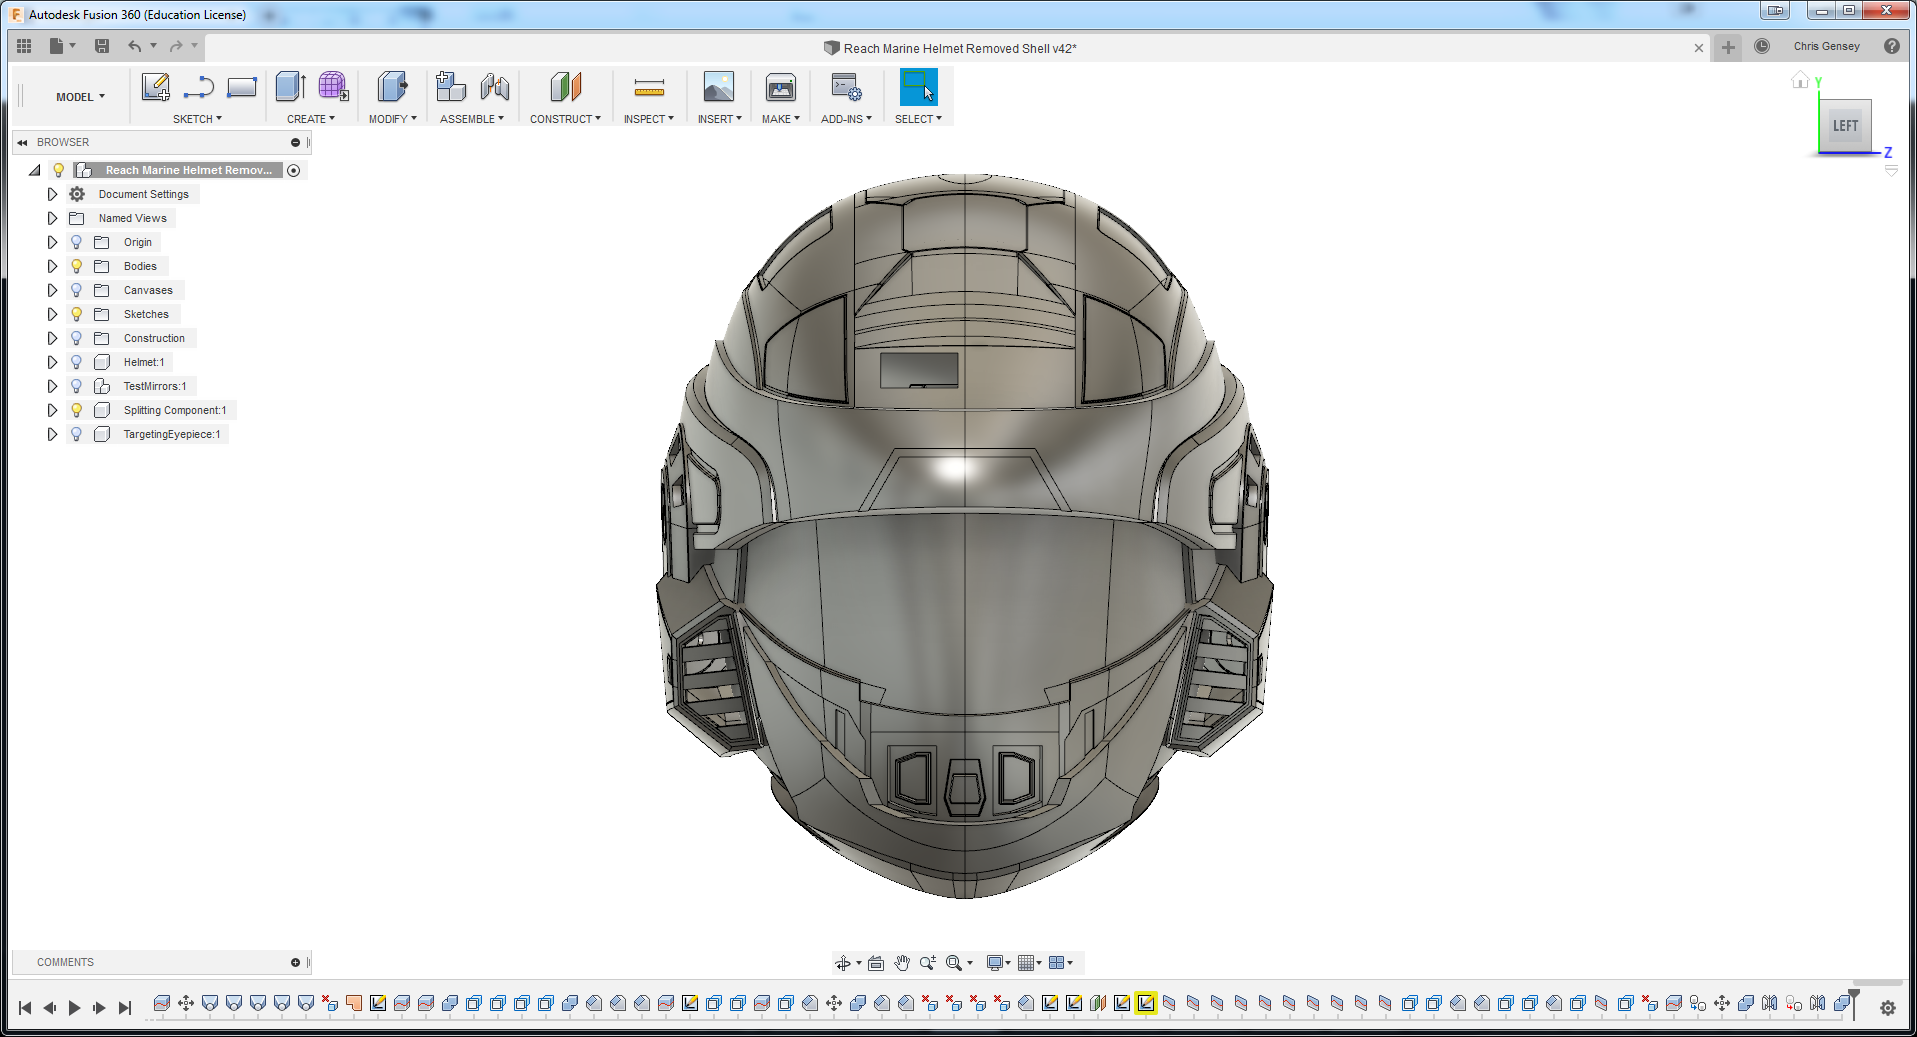Viewport: 1917px width, 1037px height.
Task: Click the Scripts and Add-Ins icon
Action: click(x=846, y=88)
